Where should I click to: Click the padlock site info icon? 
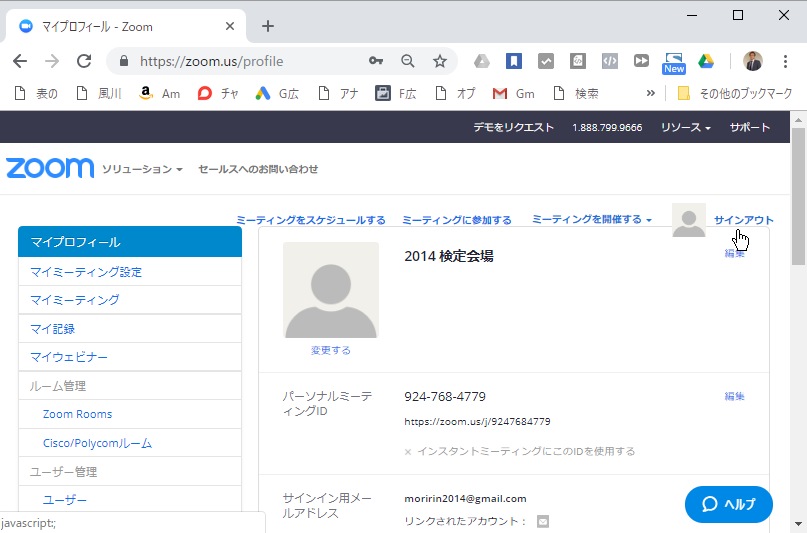pyautogui.click(x=124, y=61)
